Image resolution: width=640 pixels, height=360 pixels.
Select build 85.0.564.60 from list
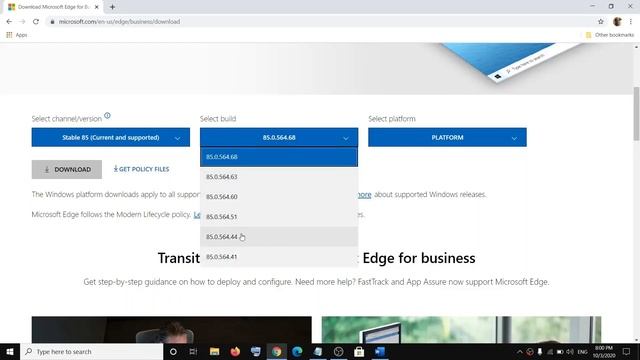coord(279,197)
